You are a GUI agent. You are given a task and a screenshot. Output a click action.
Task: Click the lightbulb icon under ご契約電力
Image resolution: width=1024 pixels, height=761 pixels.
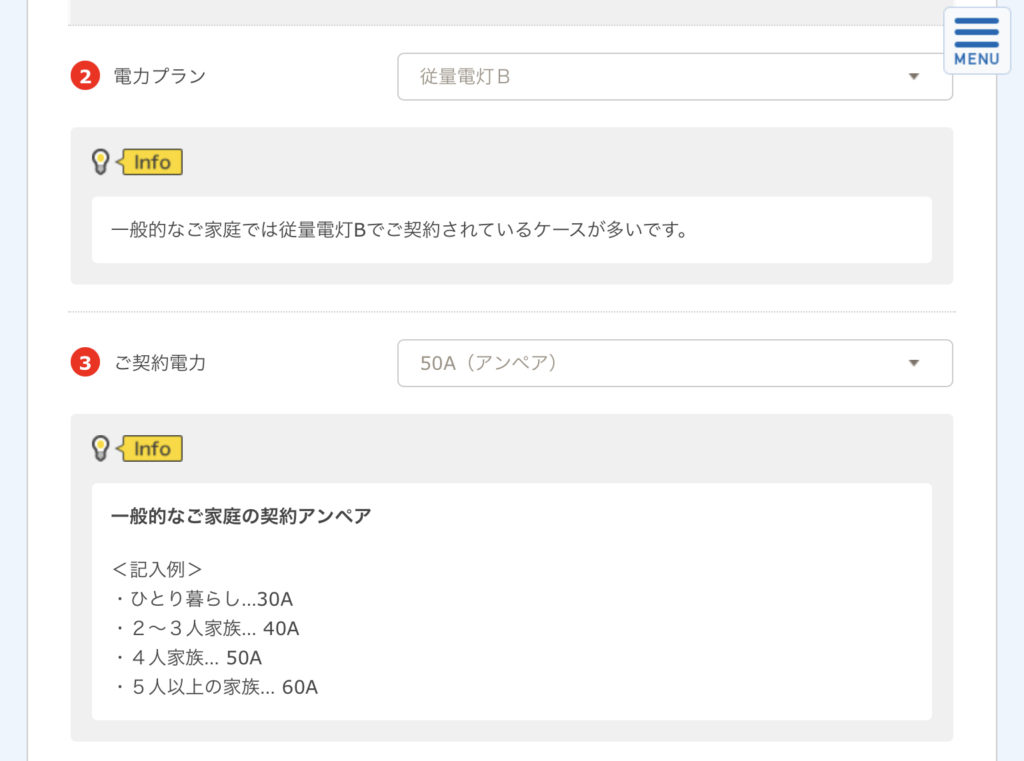click(x=100, y=448)
